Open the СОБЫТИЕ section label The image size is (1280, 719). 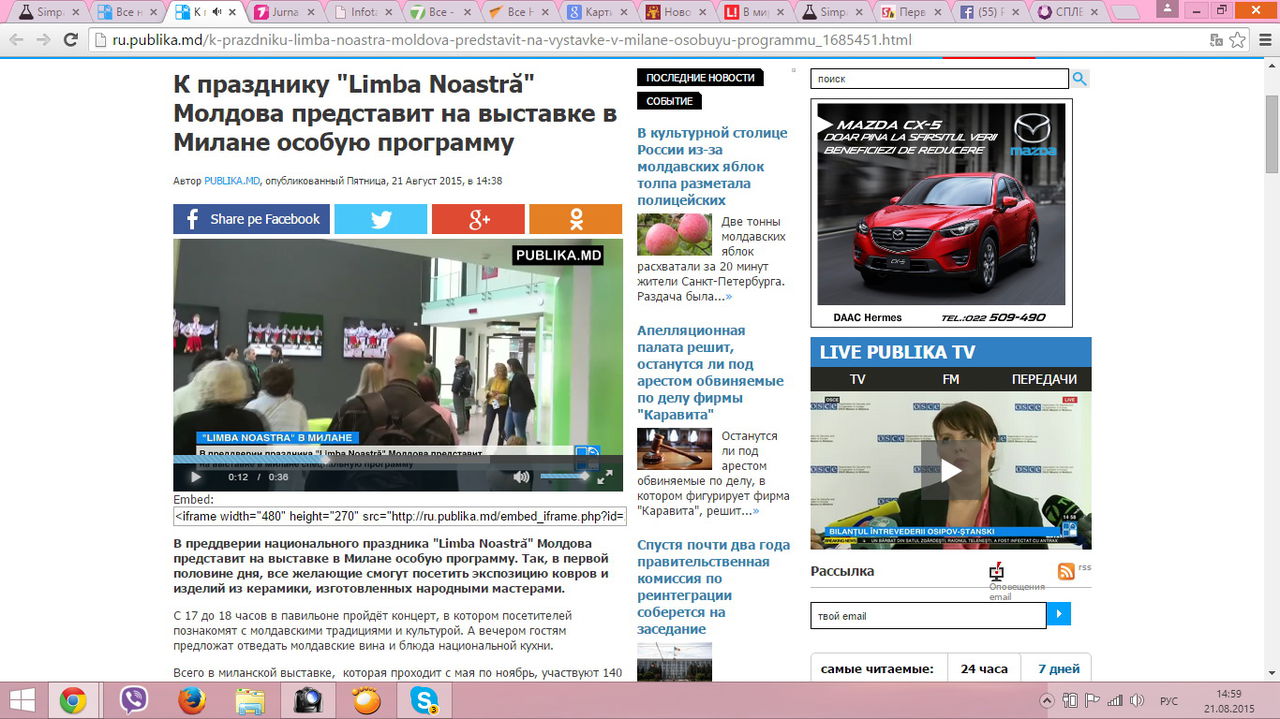tap(669, 101)
